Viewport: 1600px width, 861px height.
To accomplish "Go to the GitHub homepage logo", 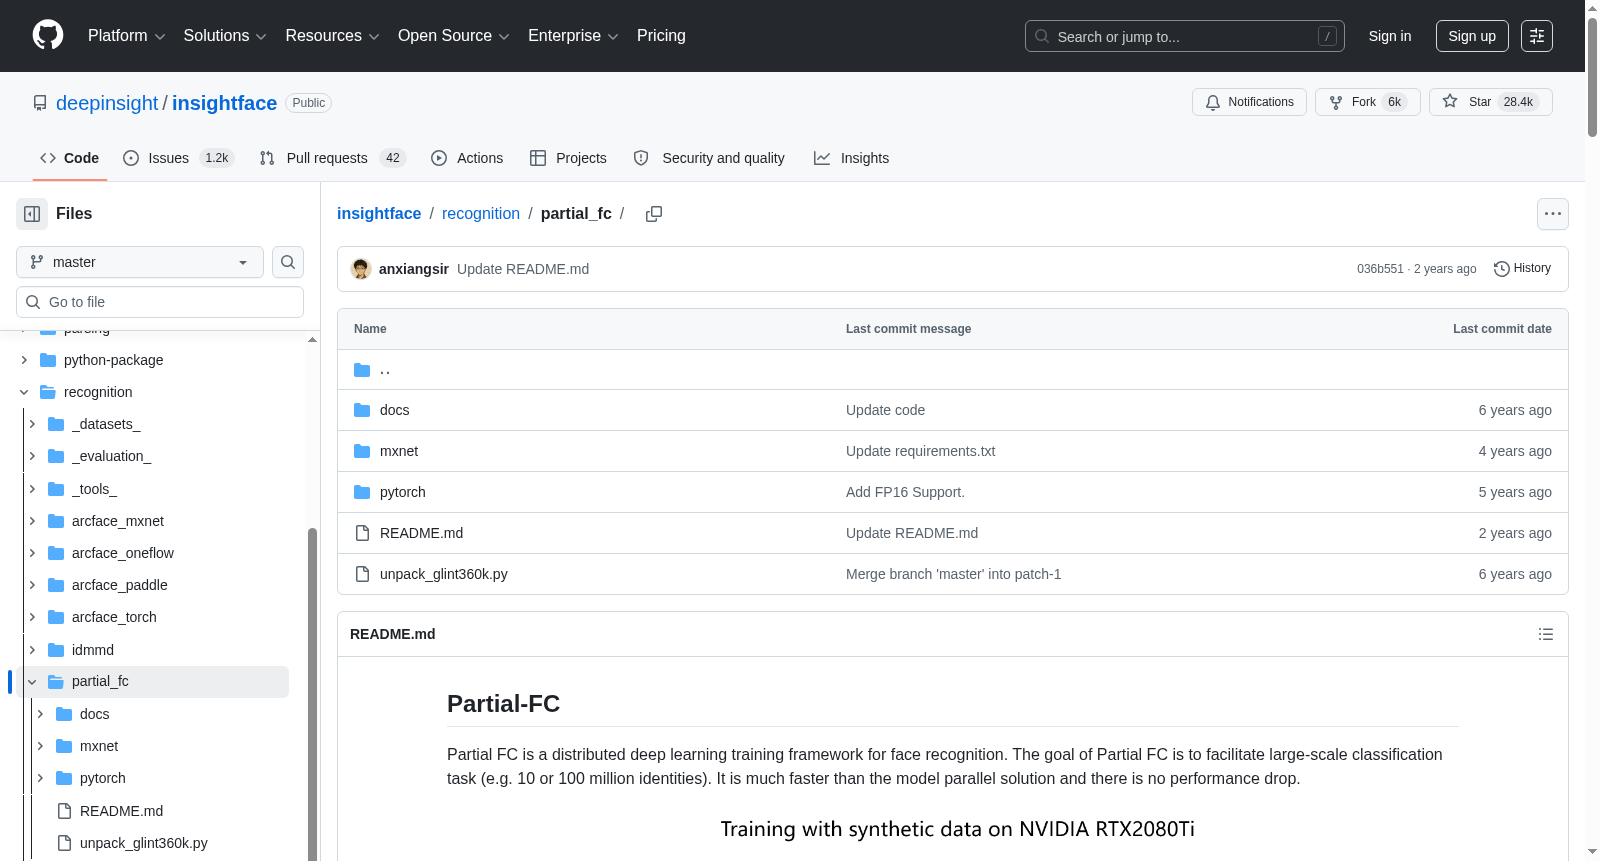I will [x=48, y=35].
